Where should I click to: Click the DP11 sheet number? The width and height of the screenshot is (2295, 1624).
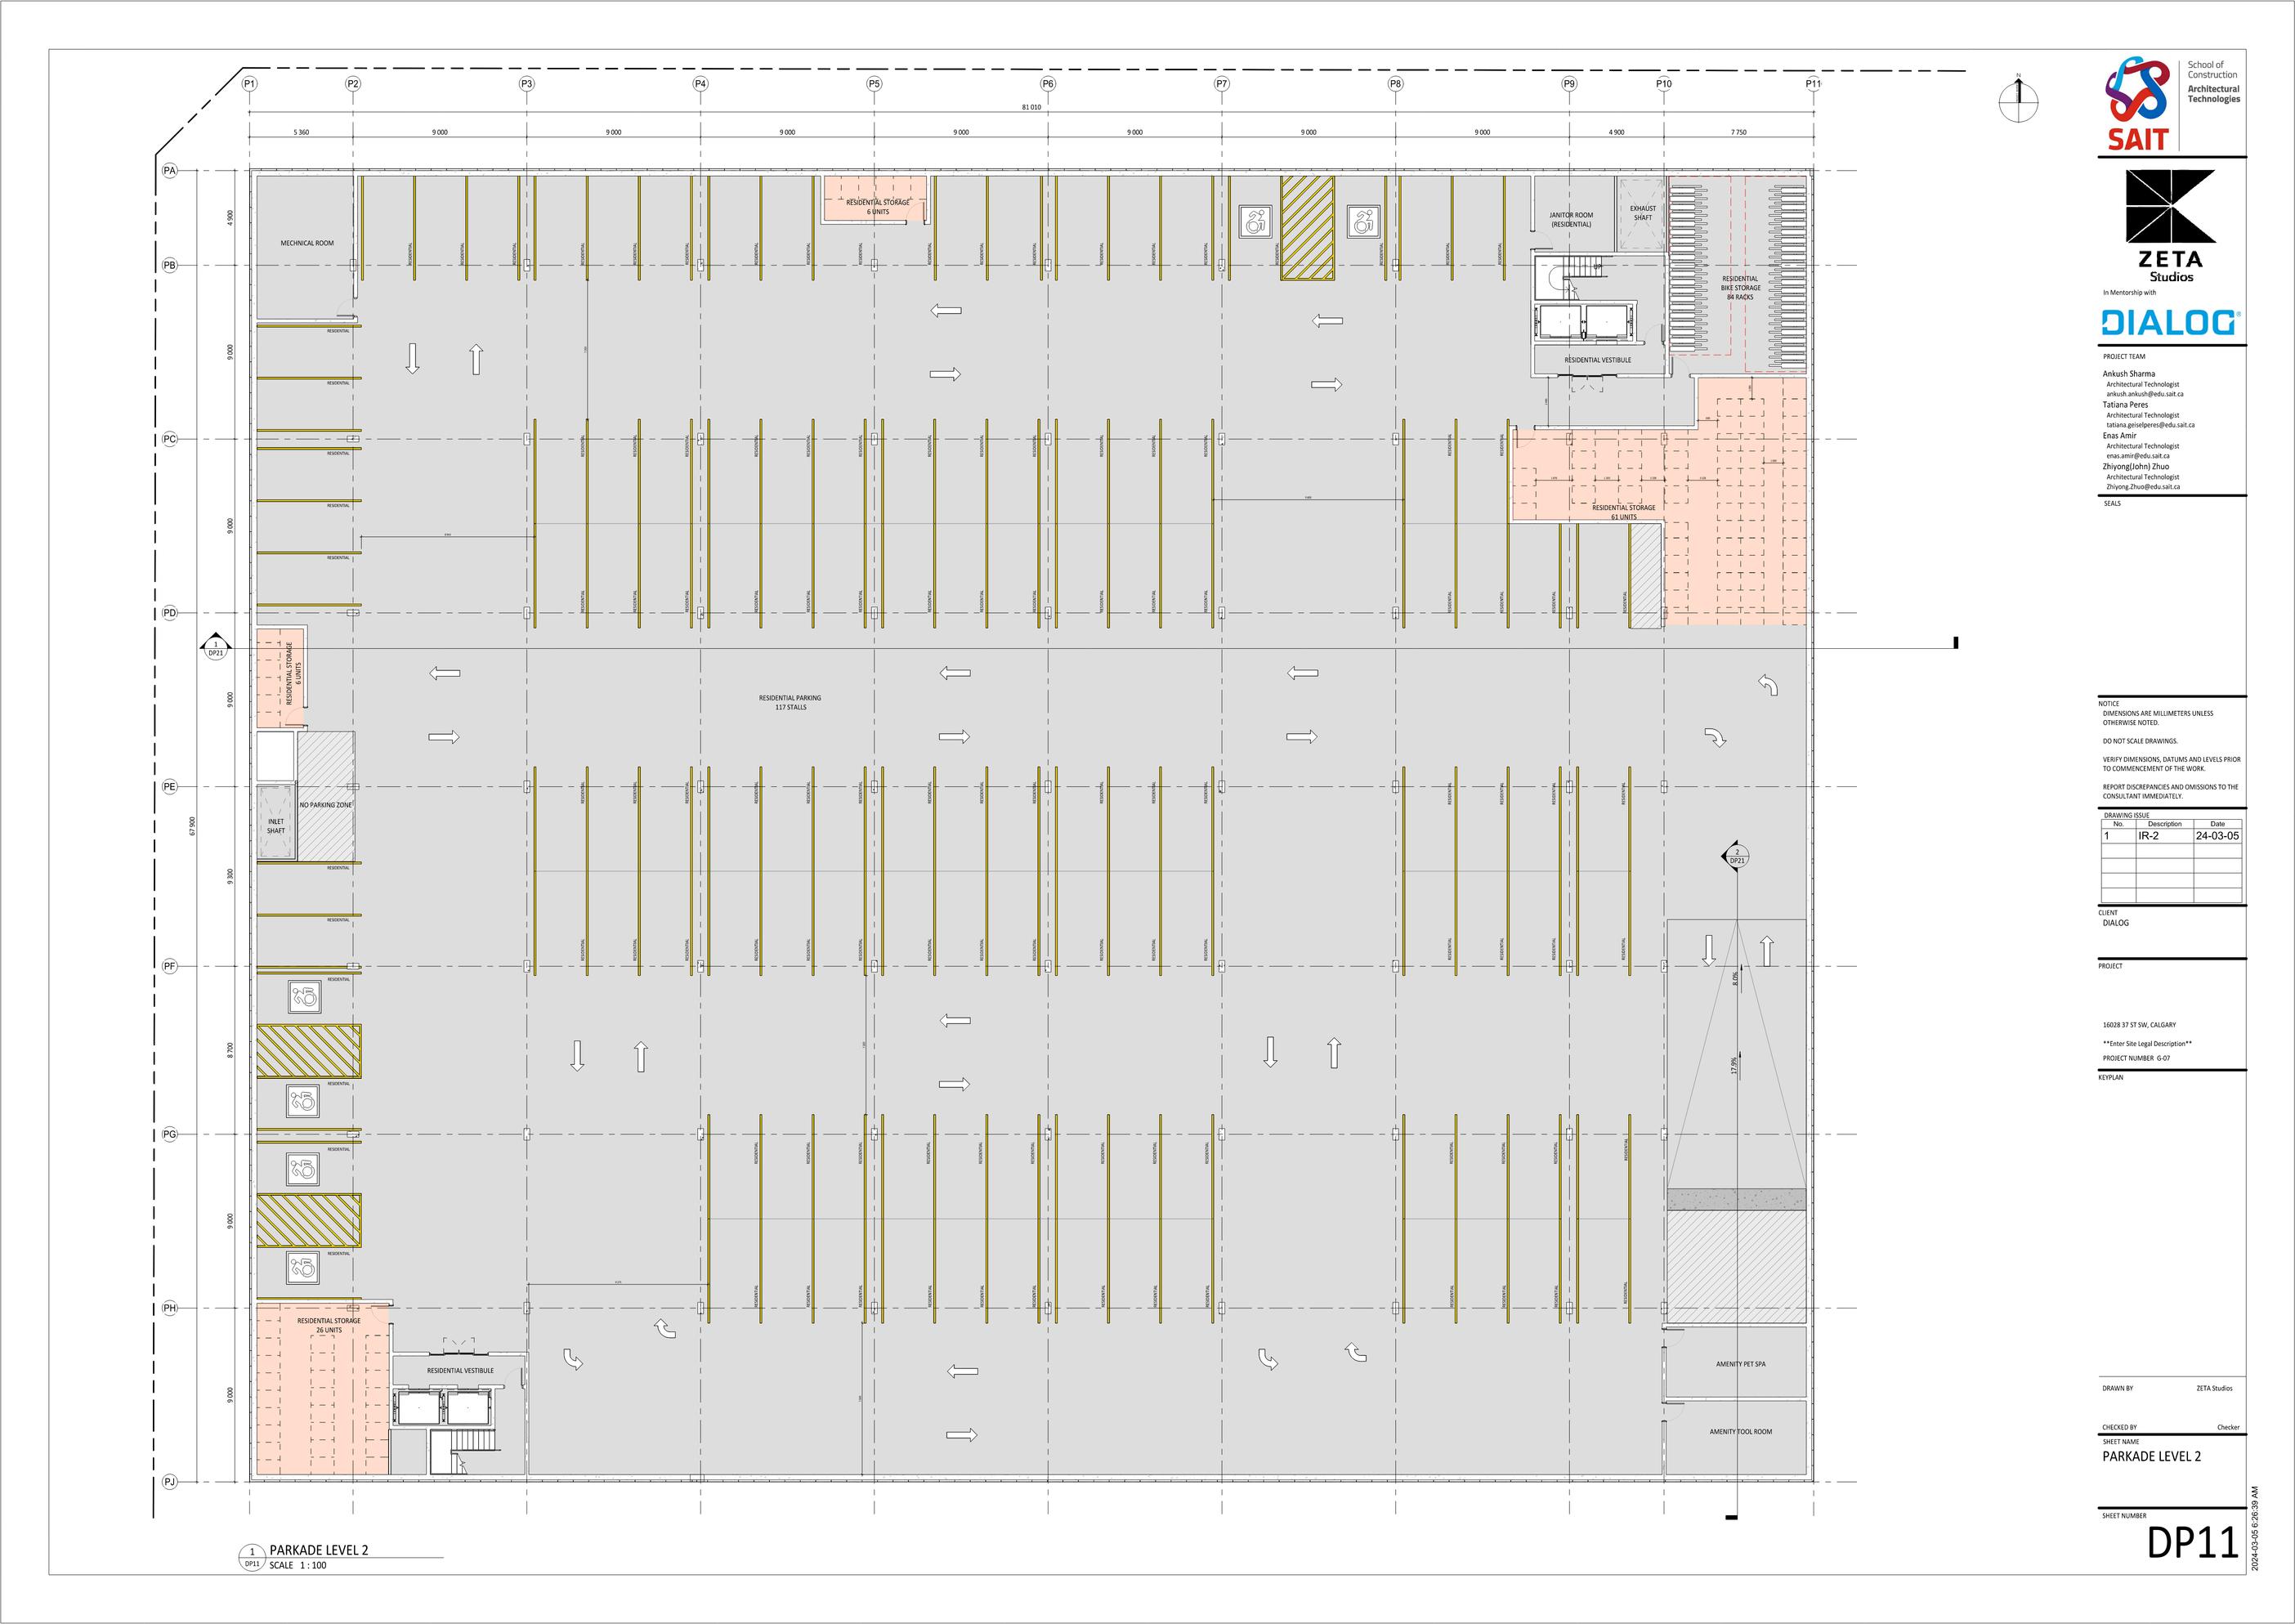[x=2192, y=1544]
